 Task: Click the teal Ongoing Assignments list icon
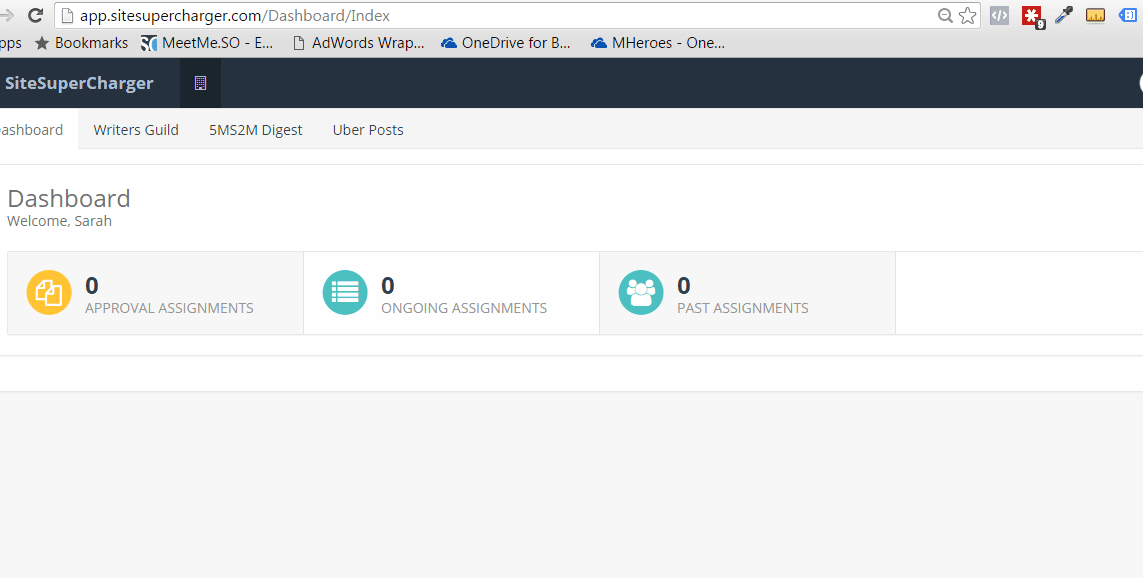tap(345, 292)
